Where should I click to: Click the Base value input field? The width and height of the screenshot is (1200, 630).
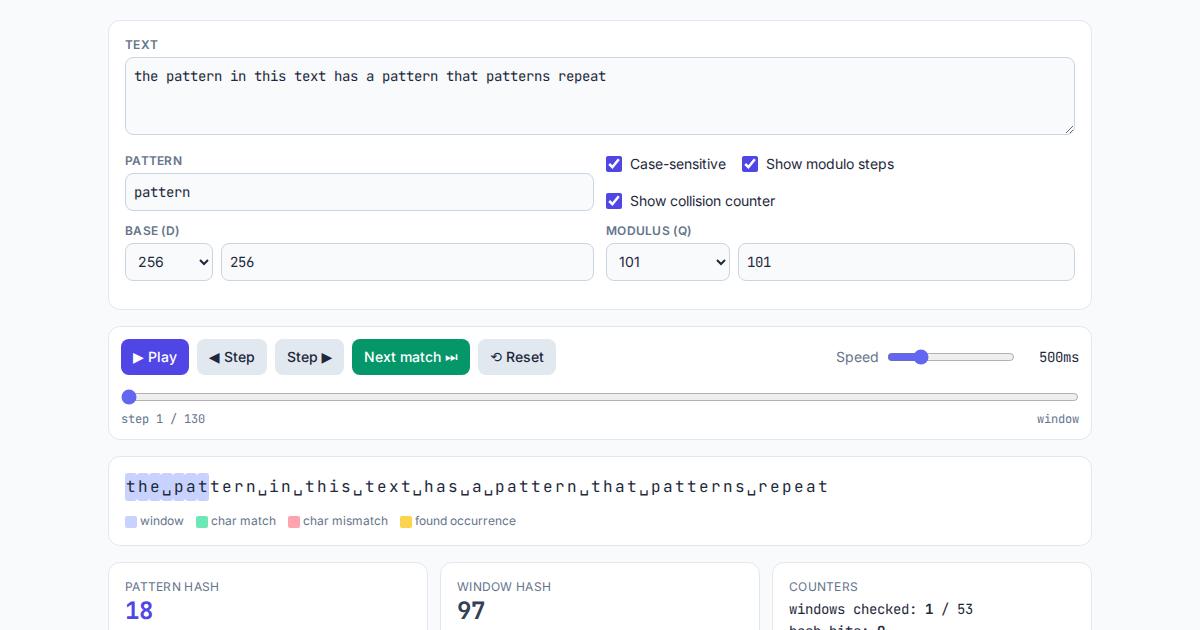coord(407,262)
